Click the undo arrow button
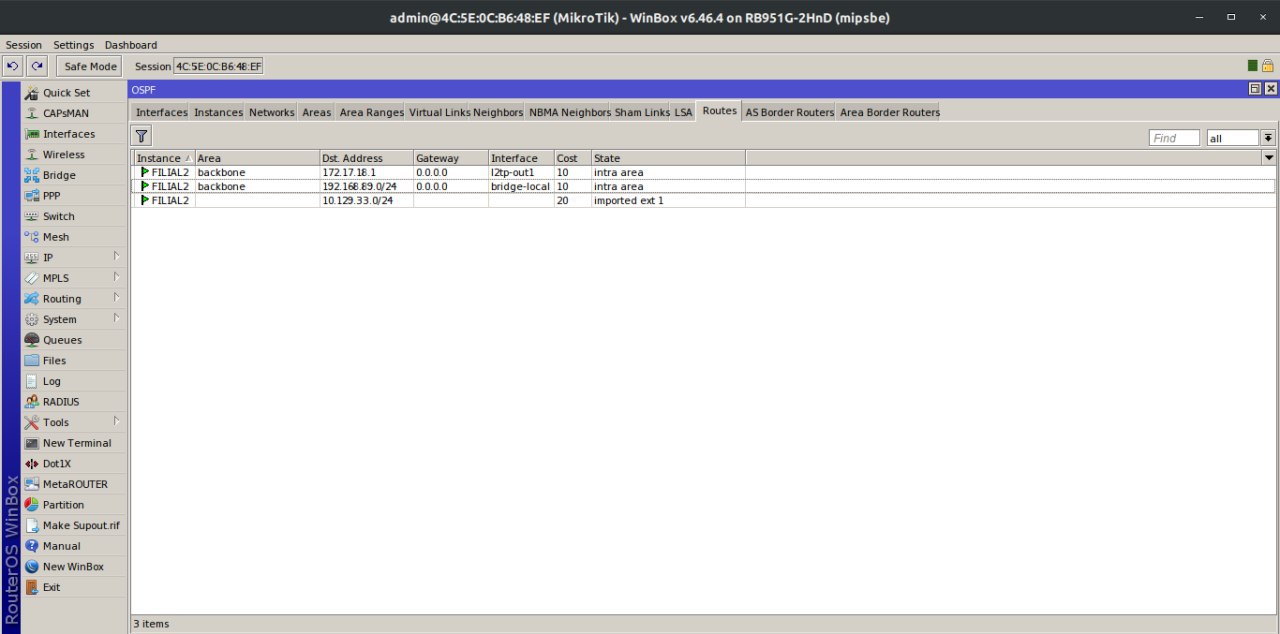The width and height of the screenshot is (1280, 634). pos(12,66)
